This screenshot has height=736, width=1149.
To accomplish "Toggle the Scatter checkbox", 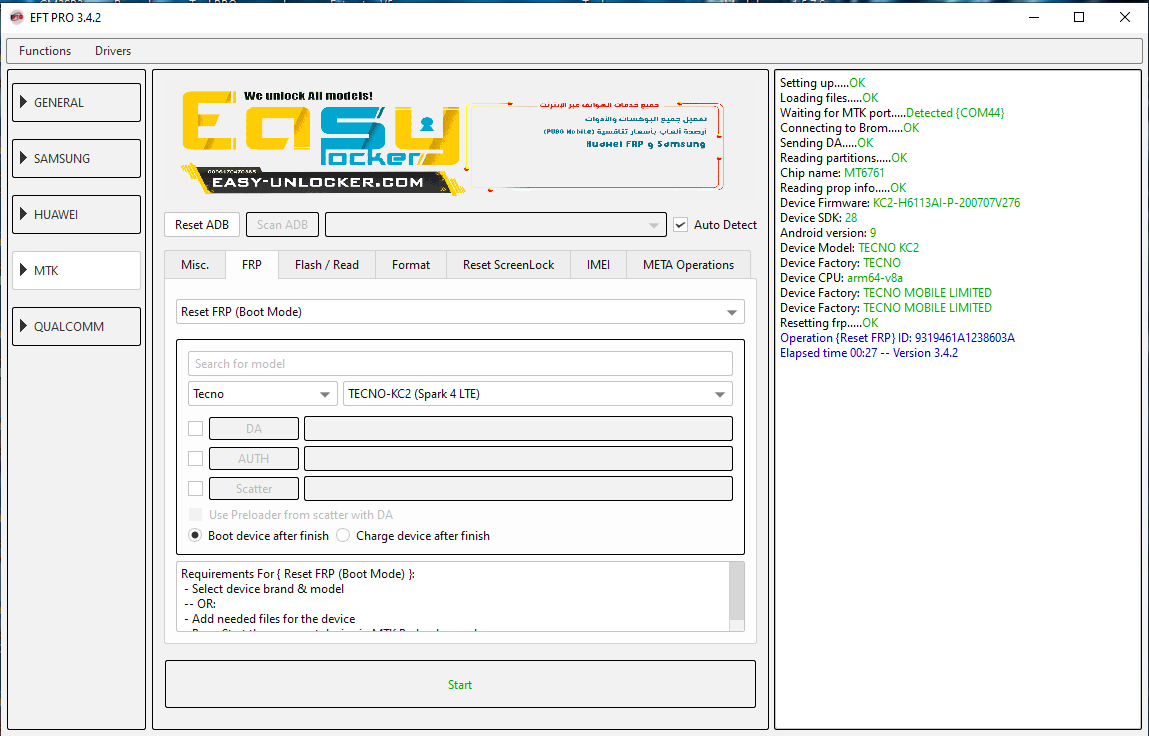I will [196, 488].
